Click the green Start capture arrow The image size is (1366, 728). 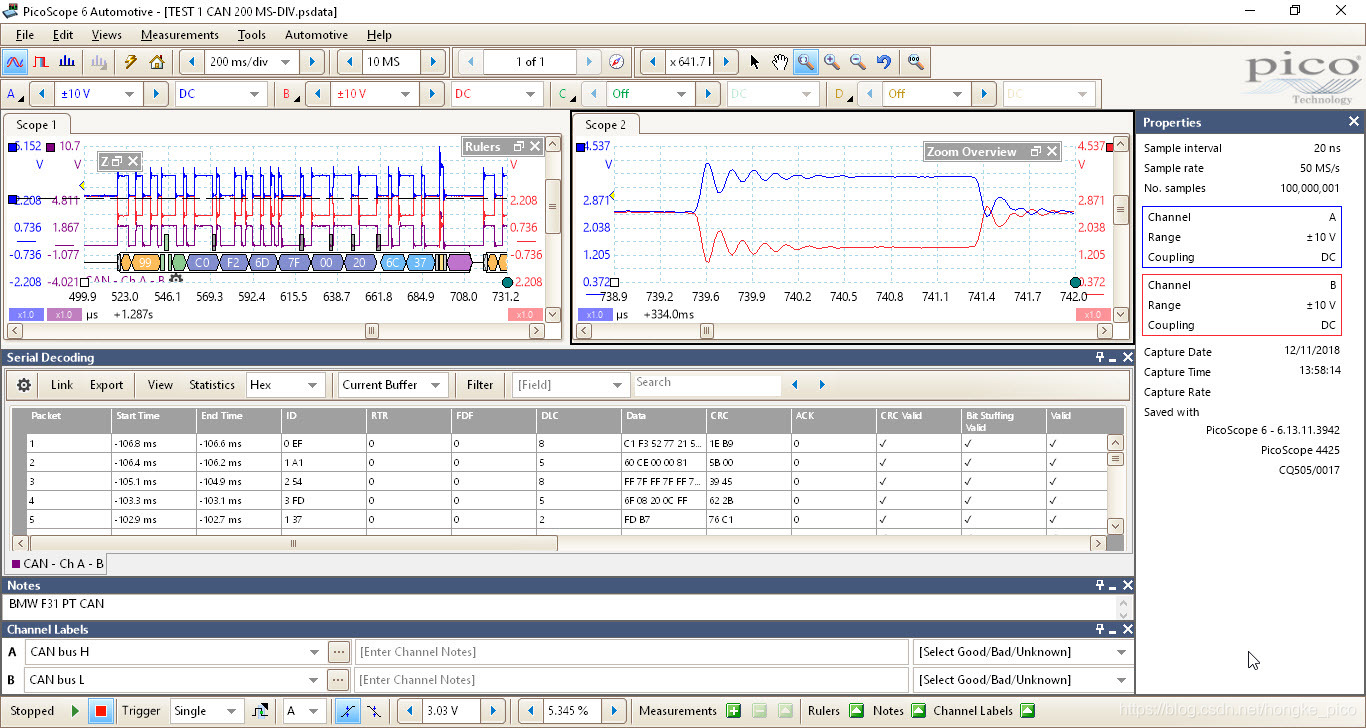75,711
